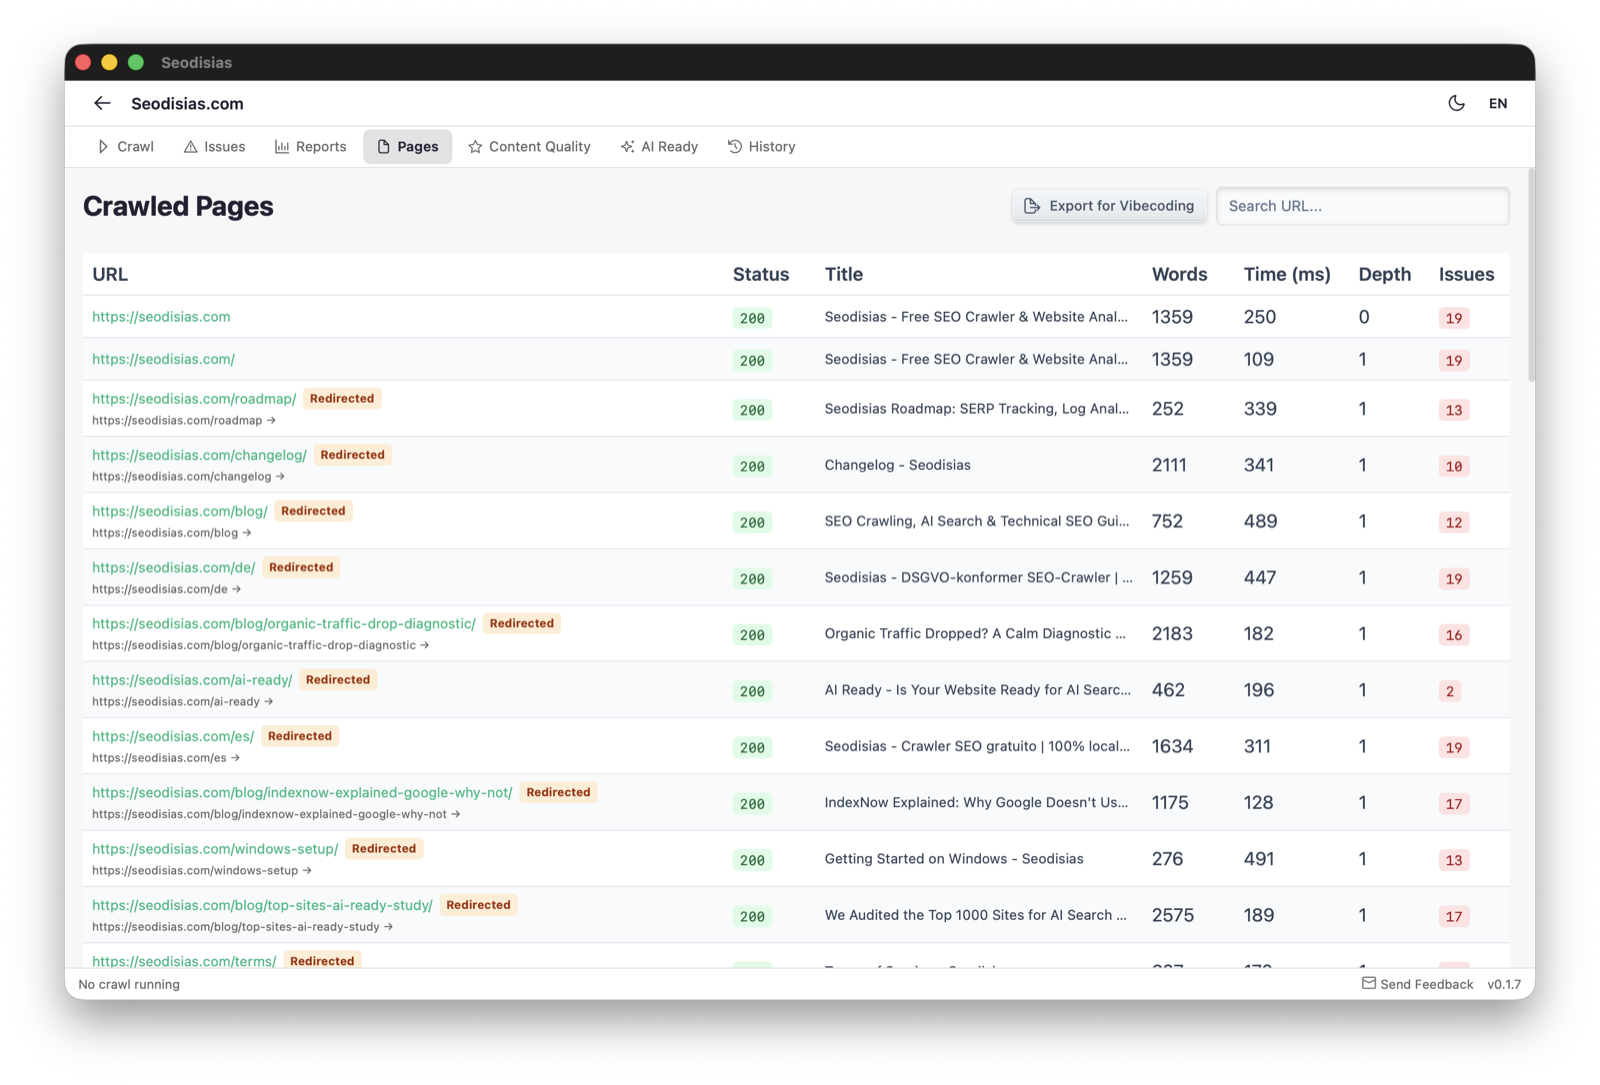Viewport: 1600px width, 1085px height.
Task: Click the vertical scrollbar of the pages list
Action: (x=1530, y=275)
